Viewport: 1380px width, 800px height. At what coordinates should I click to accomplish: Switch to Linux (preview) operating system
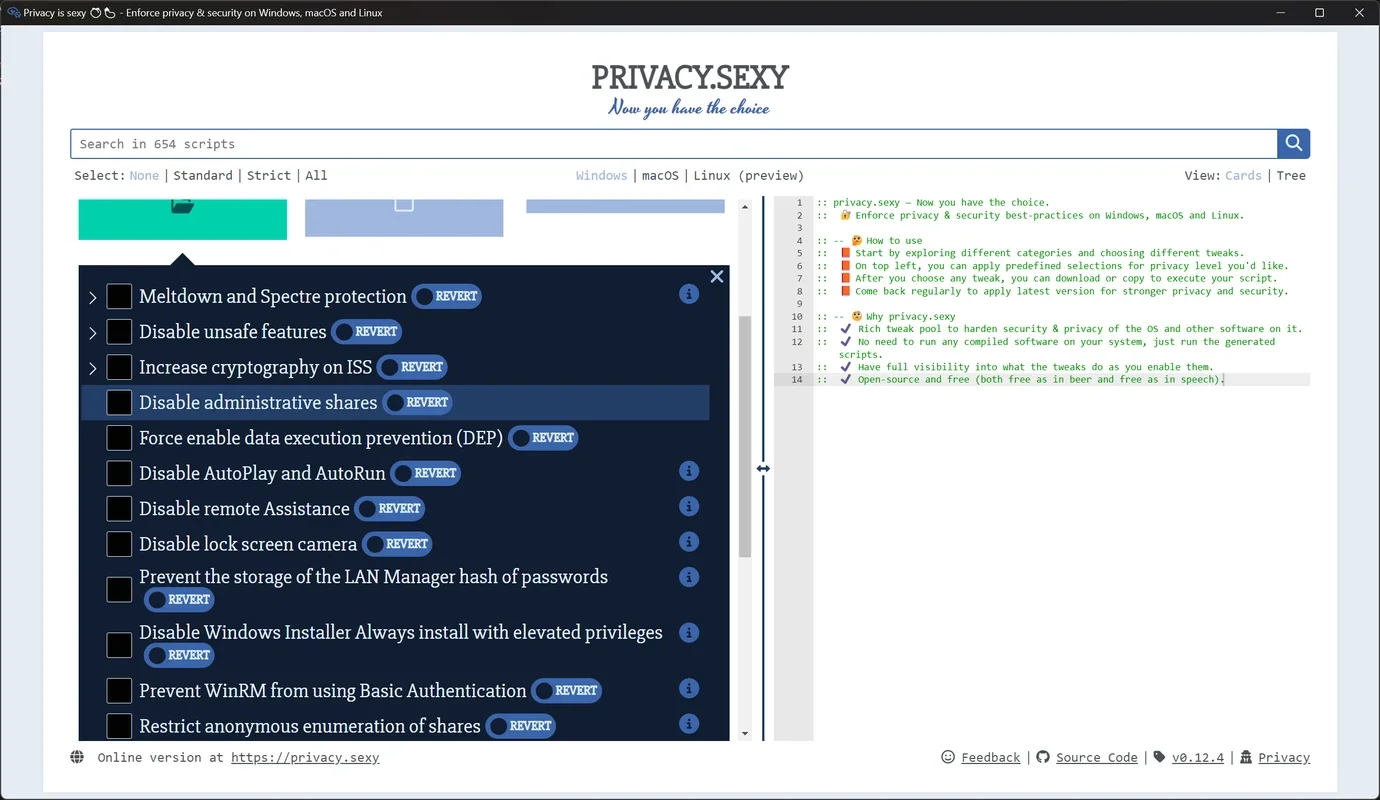click(749, 175)
